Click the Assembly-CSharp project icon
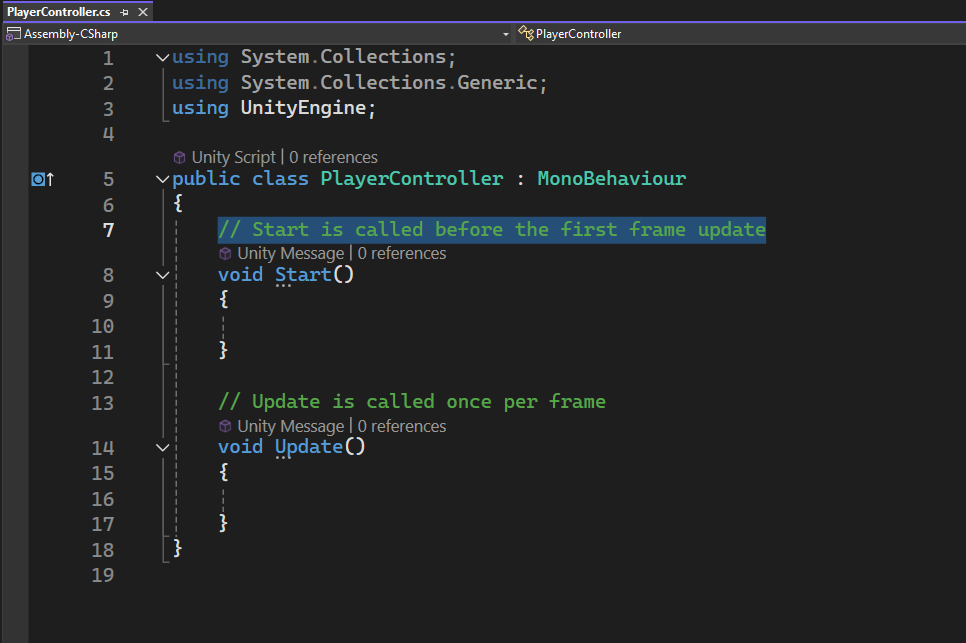This screenshot has width=966, height=643. pos(13,34)
